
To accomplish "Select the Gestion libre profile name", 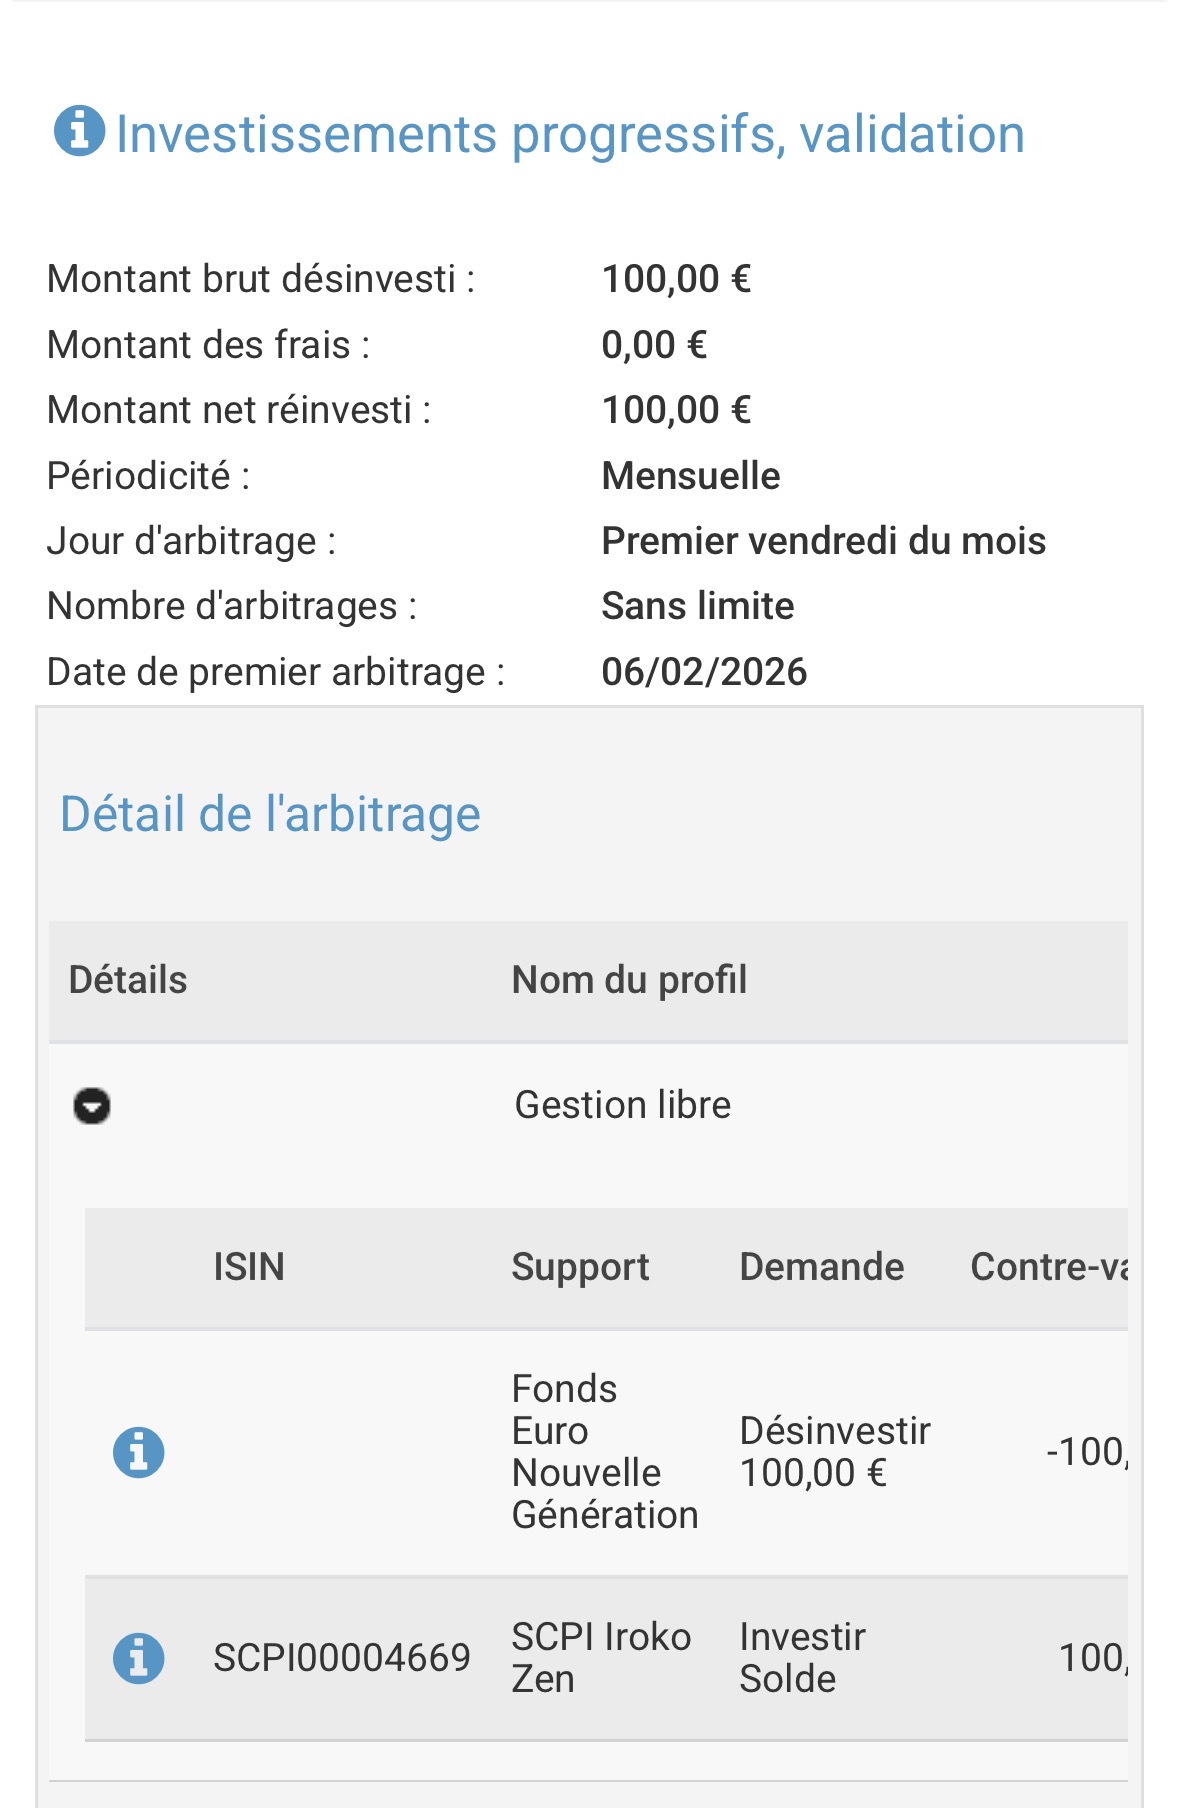I will (622, 1105).
